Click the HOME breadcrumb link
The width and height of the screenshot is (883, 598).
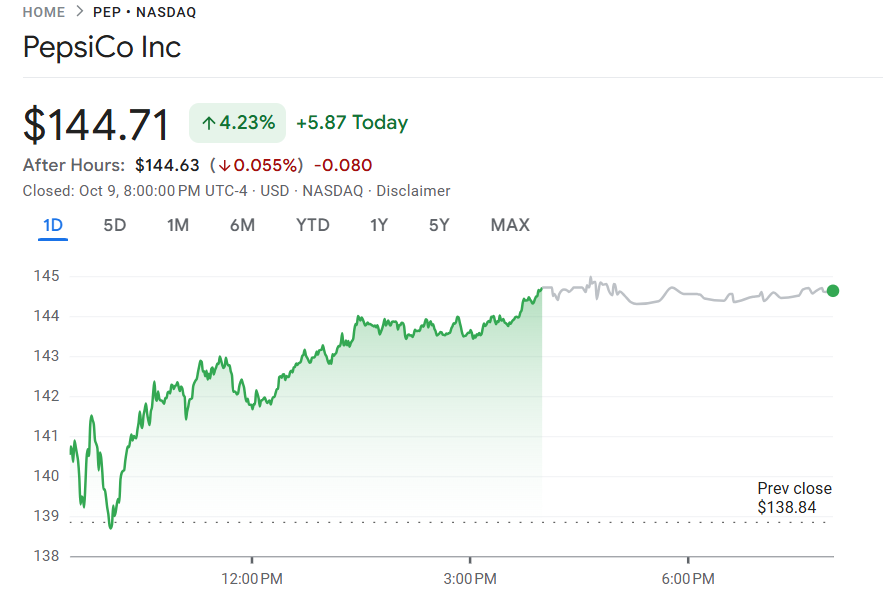click(43, 12)
